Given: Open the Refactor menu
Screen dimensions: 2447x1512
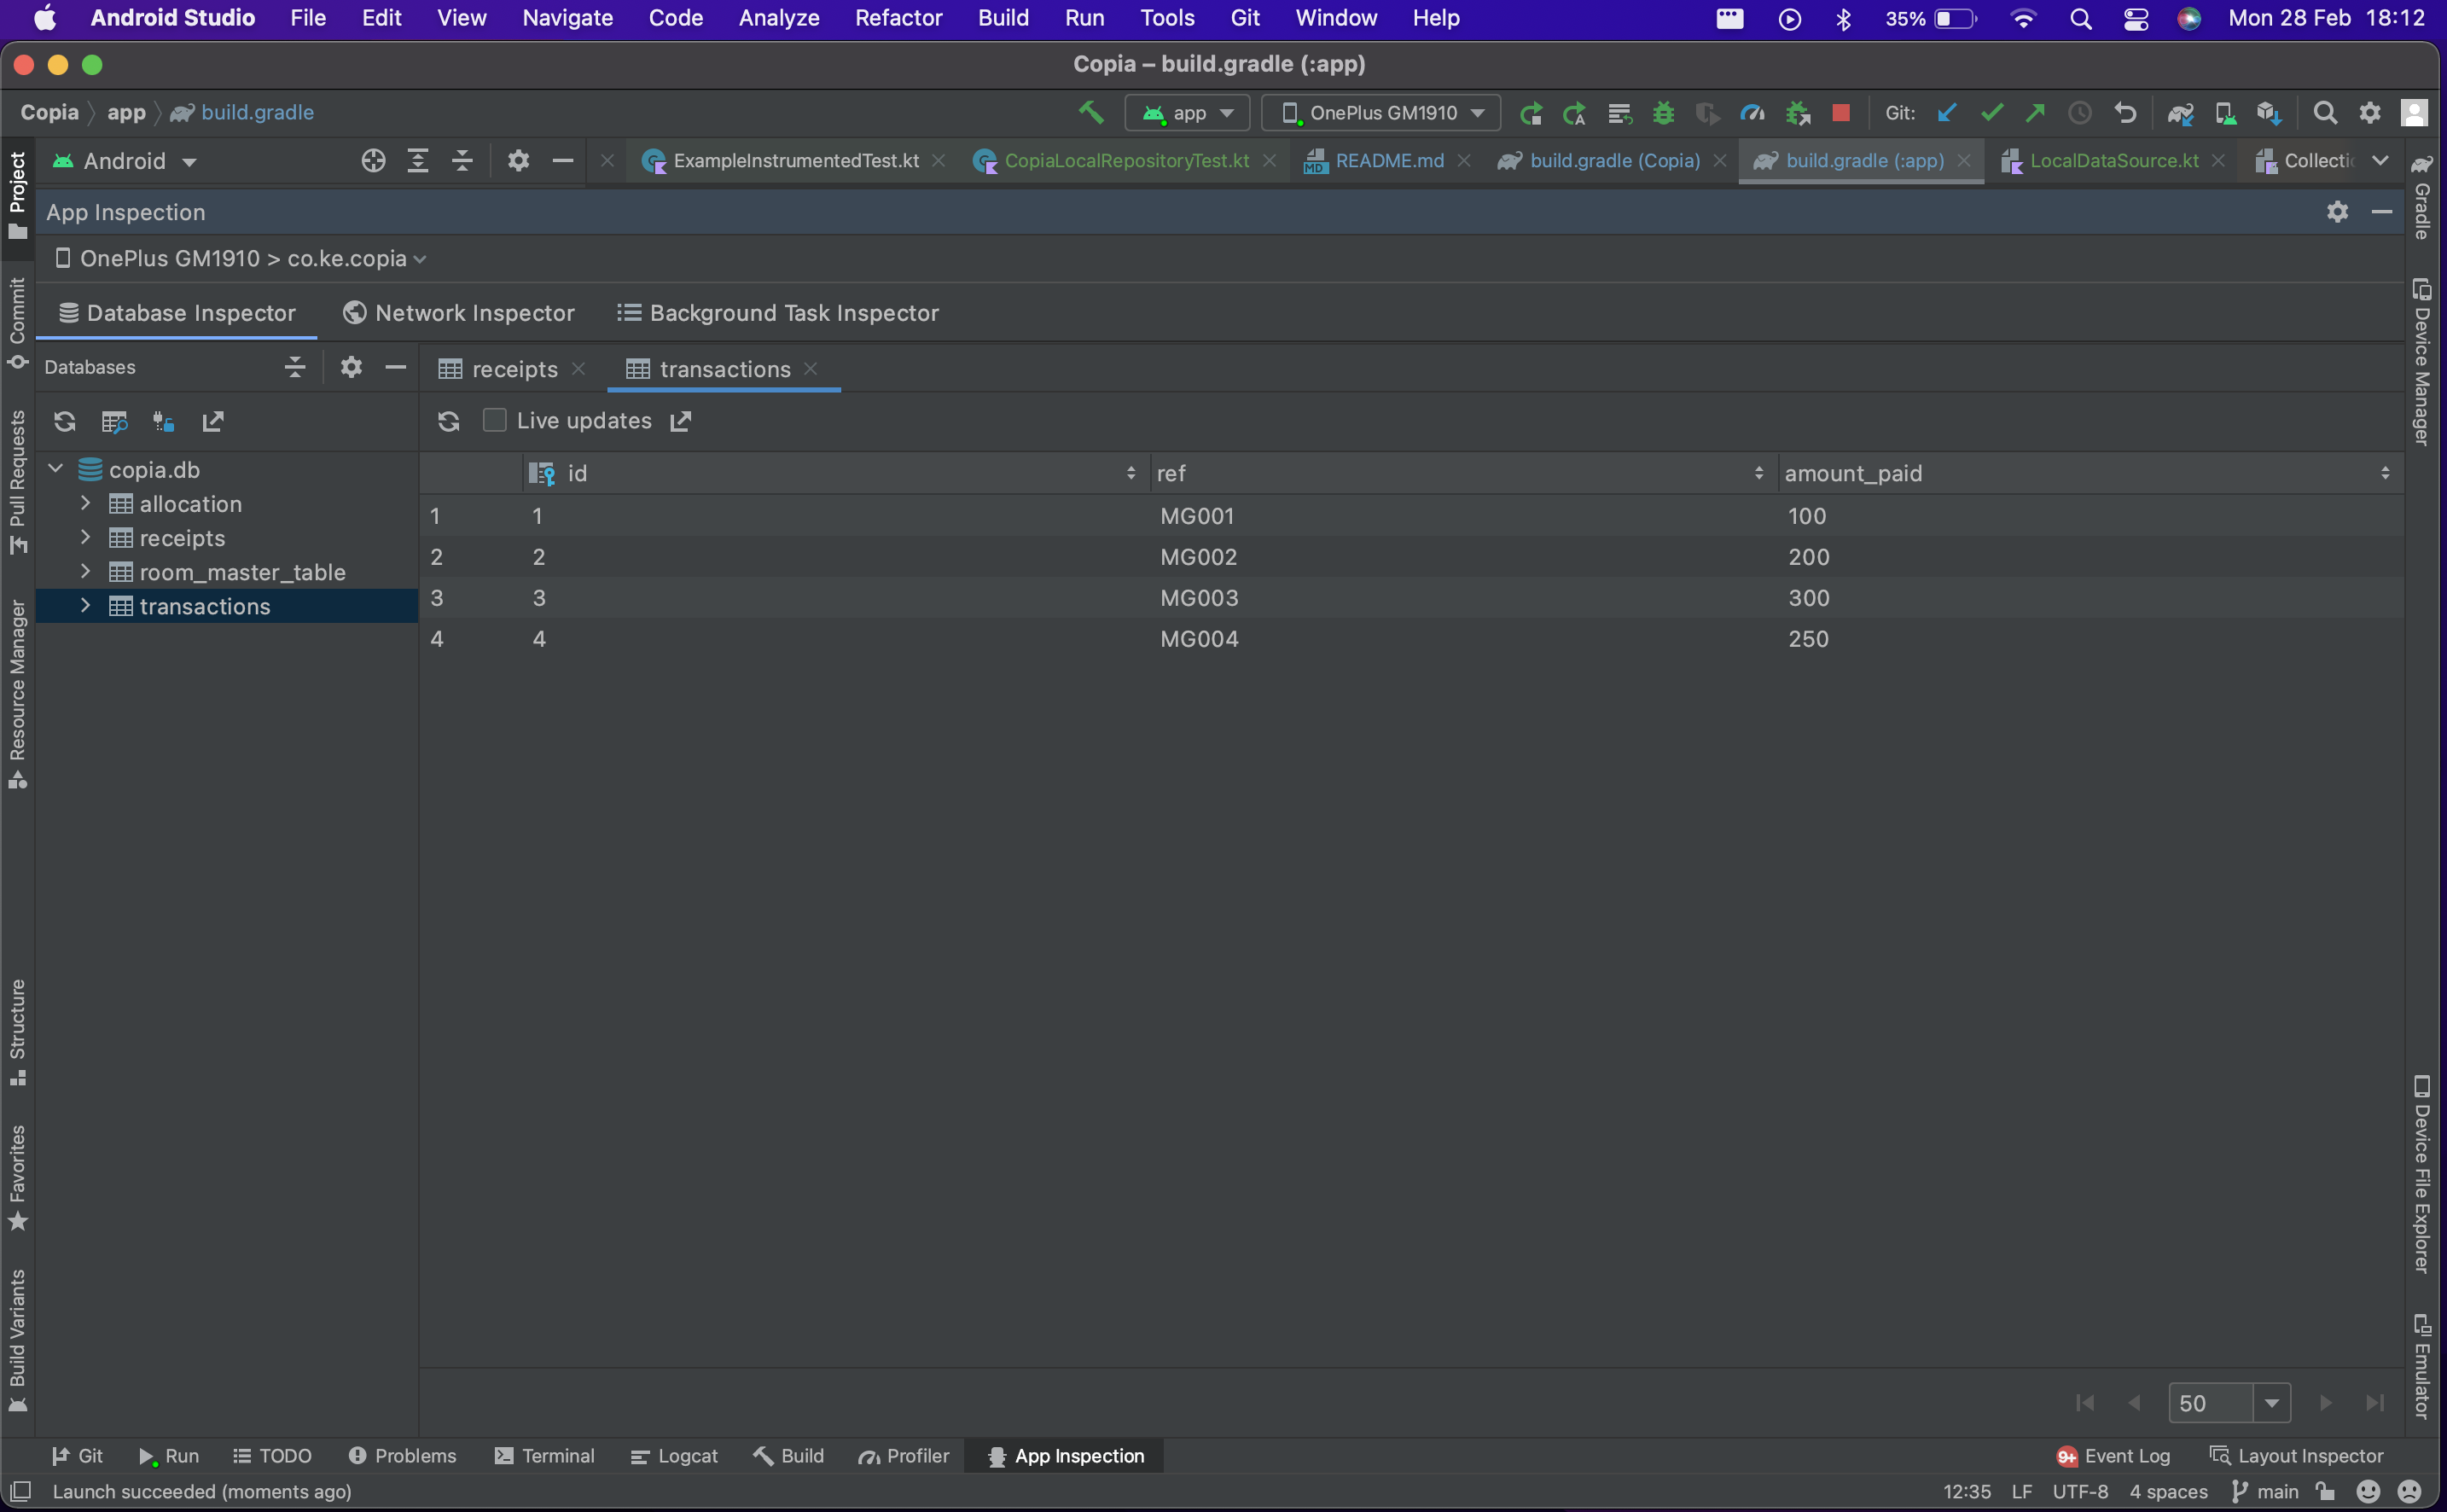Looking at the screenshot, I should tap(897, 18).
